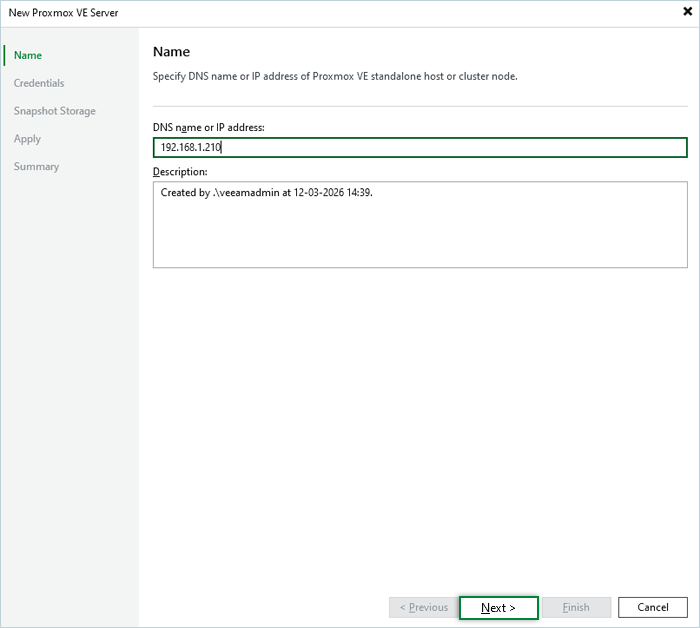700x628 pixels.
Task: Click the 'DNS name or IP address:' label
Action: [x=208, y=127]
